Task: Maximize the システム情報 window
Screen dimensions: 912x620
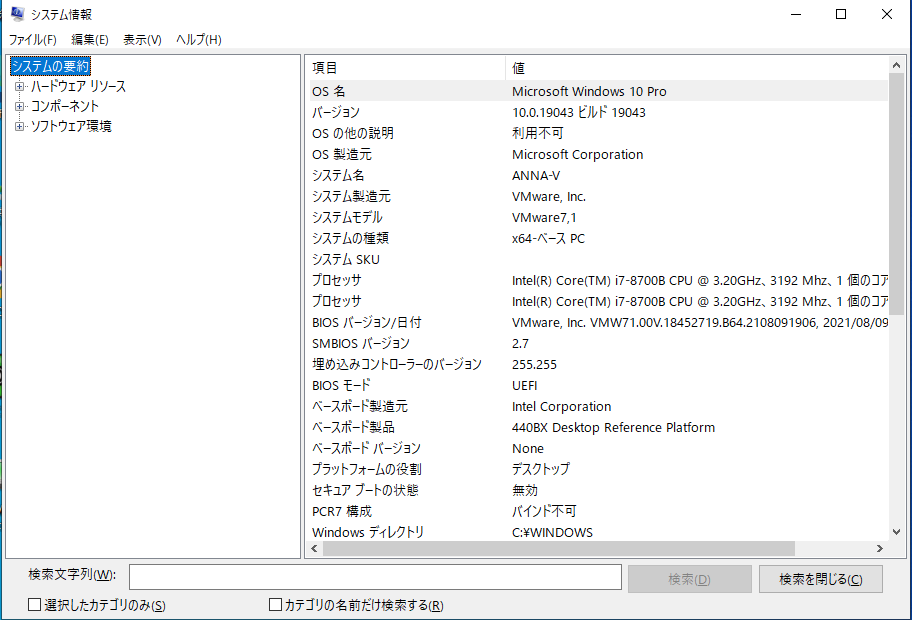Action: [x=841, y=14]
